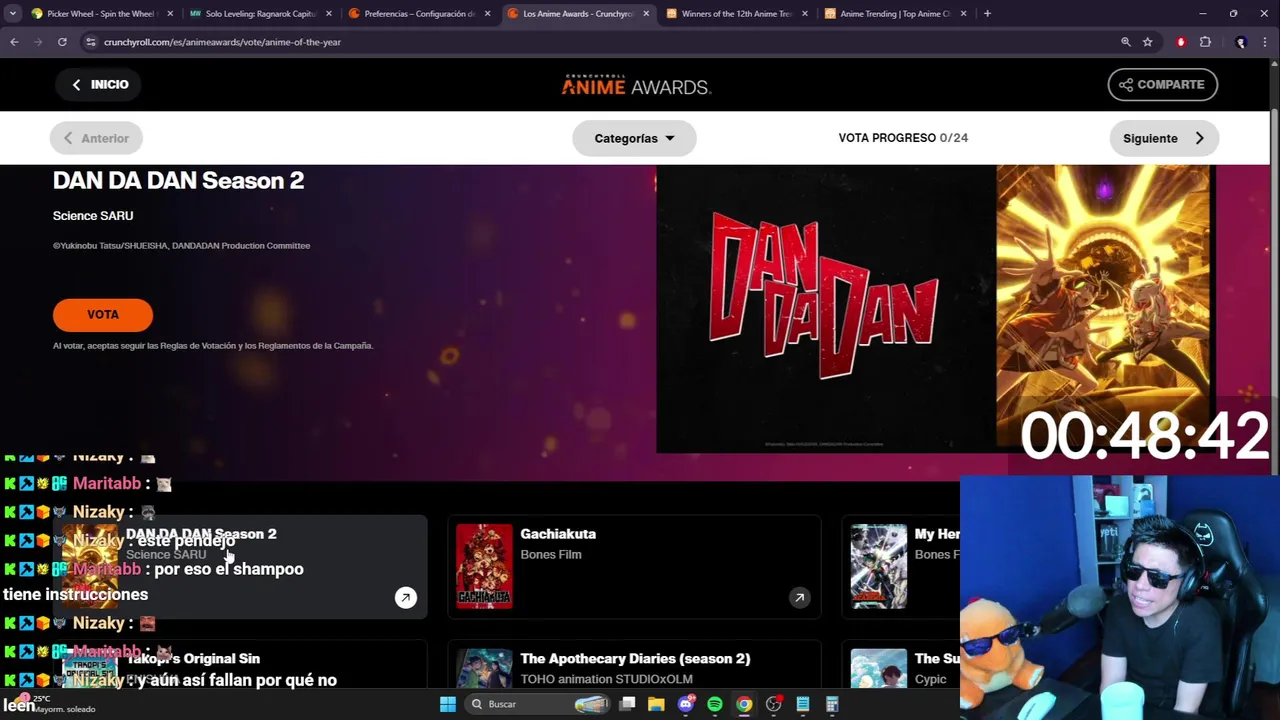Viewport: 1280px width, 720px height.
Task: Open File Explorer from taskbar
Action: tap(656, 704)
